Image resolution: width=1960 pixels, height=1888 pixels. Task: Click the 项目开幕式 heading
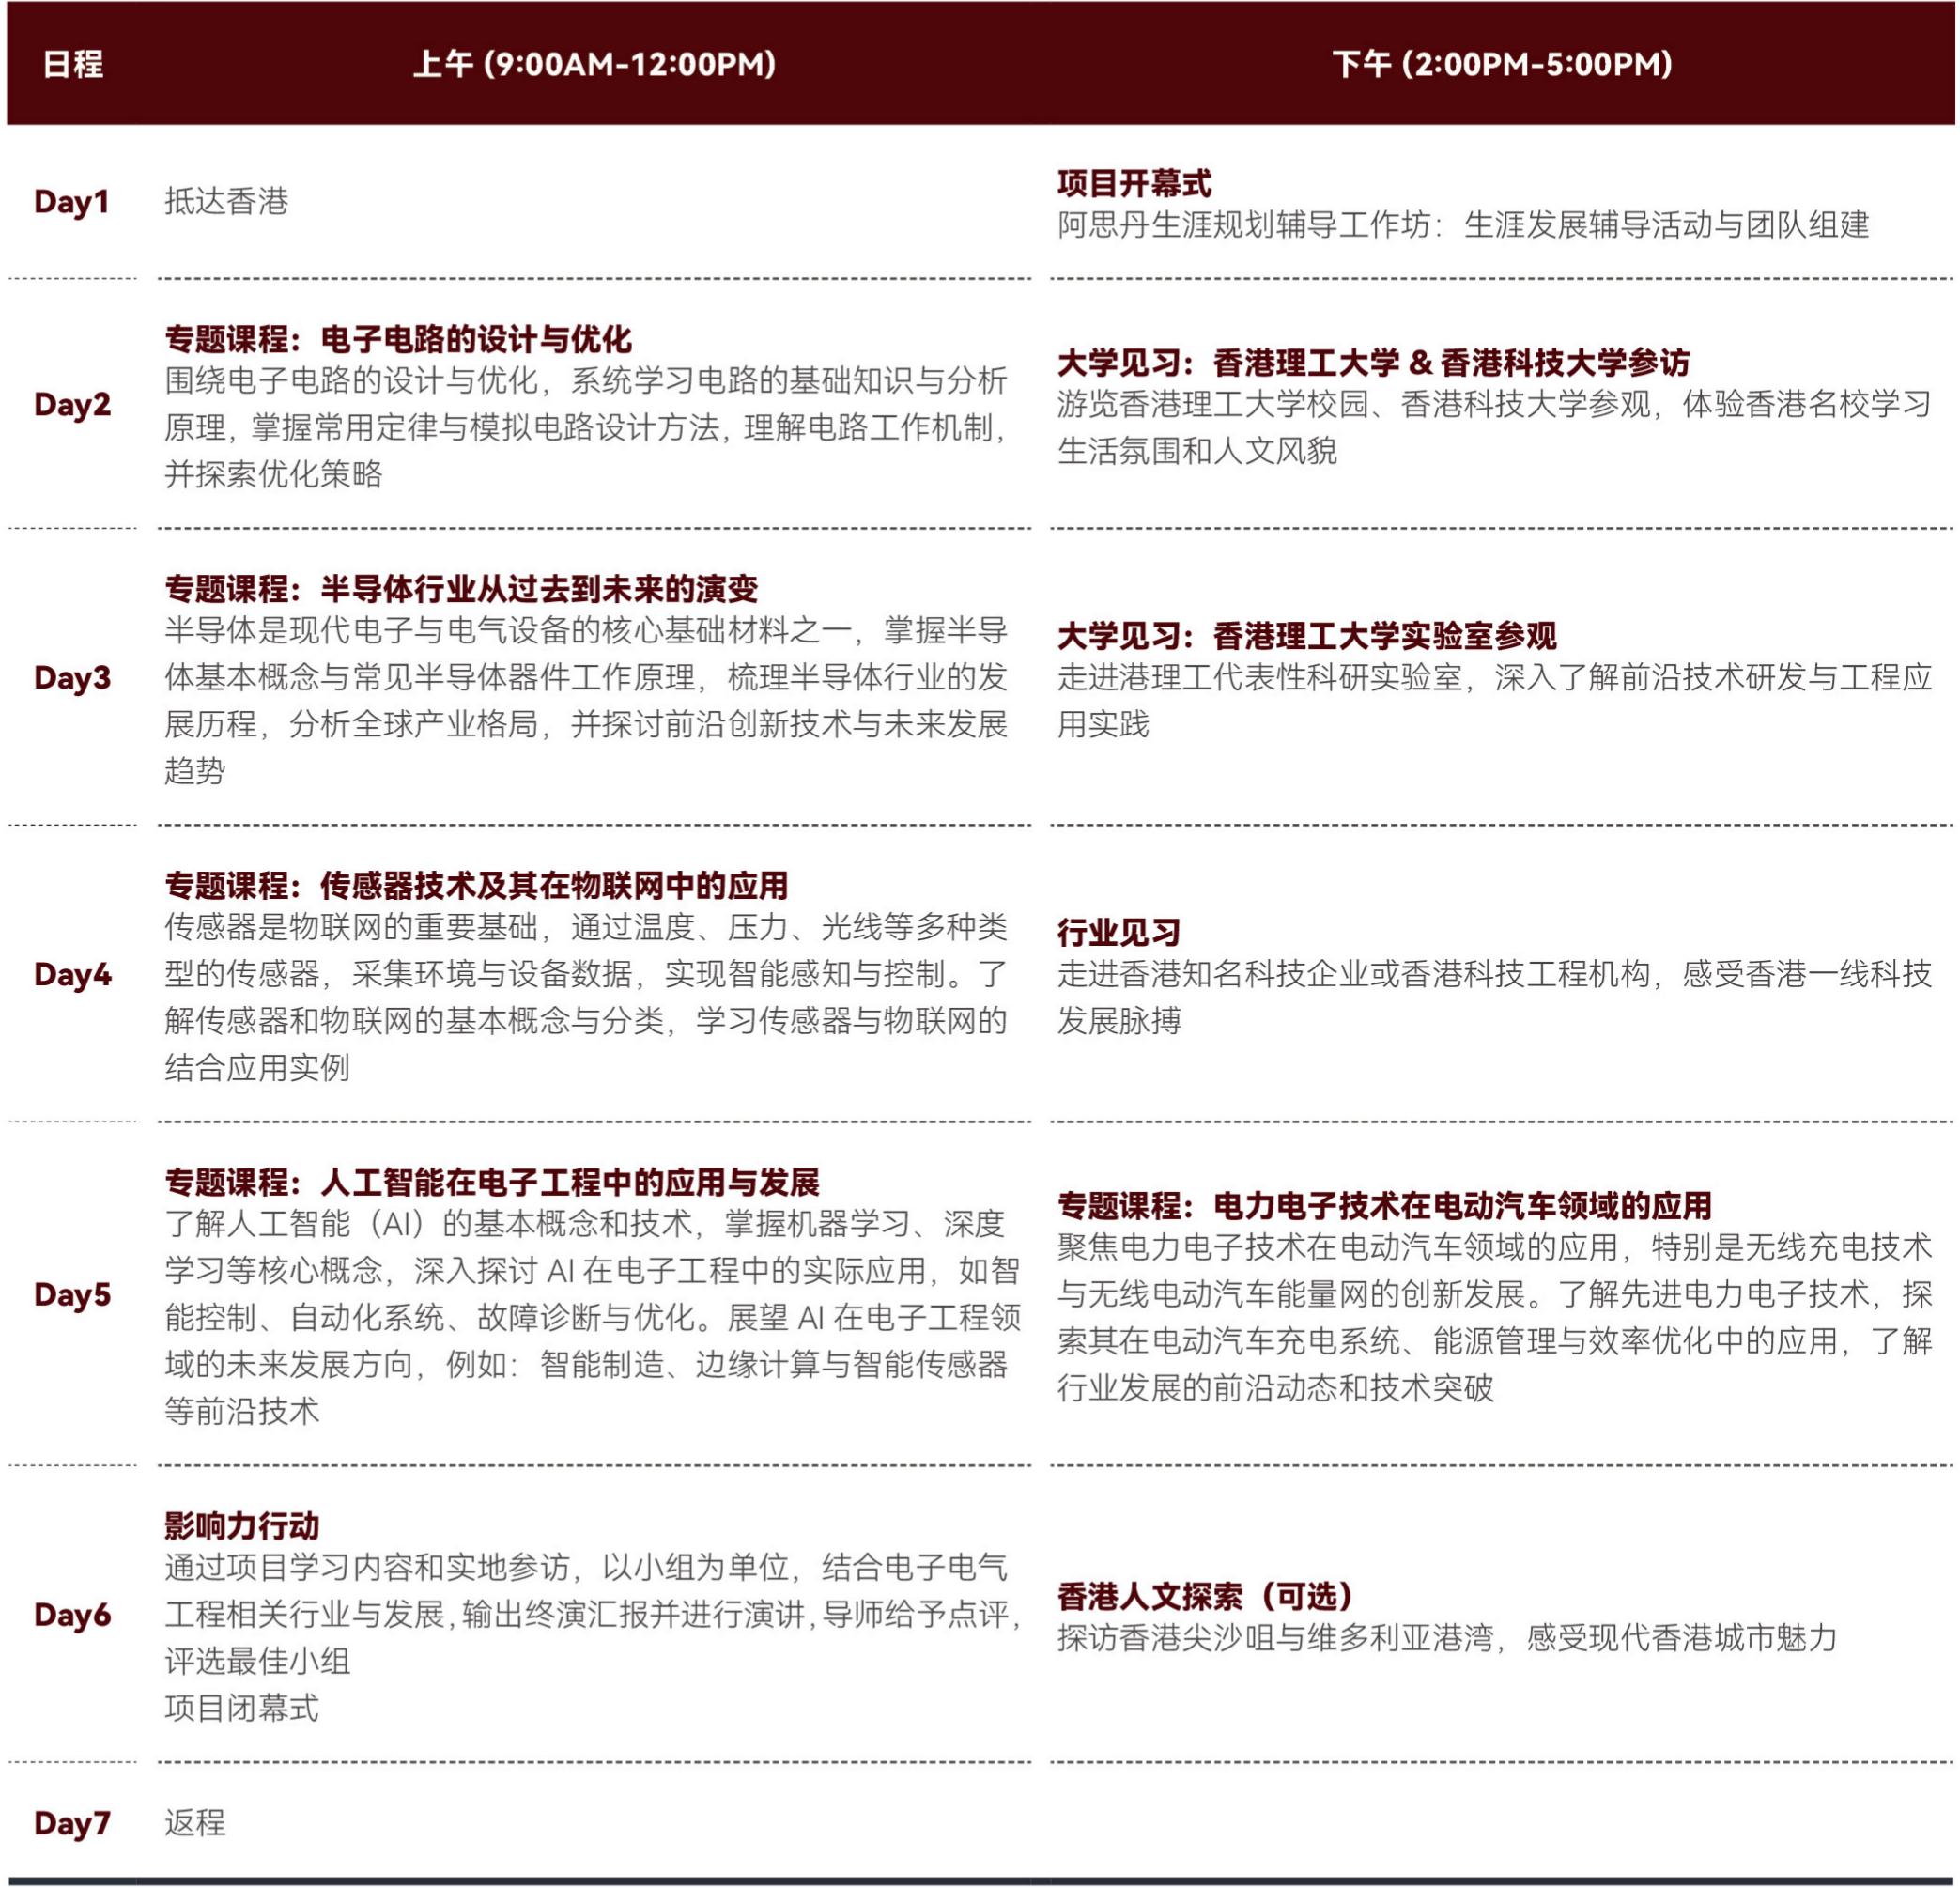tap(1134, 184)
